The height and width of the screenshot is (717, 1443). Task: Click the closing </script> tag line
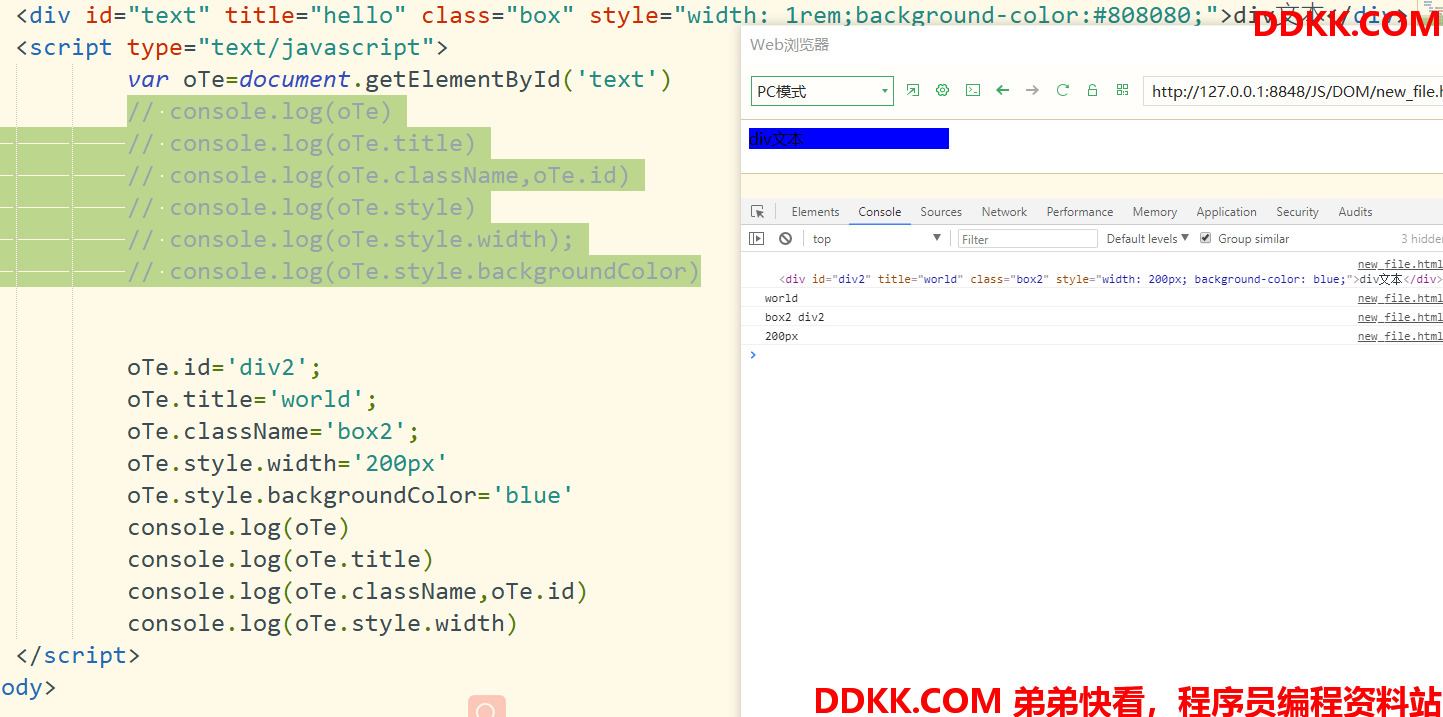point(78,655)
